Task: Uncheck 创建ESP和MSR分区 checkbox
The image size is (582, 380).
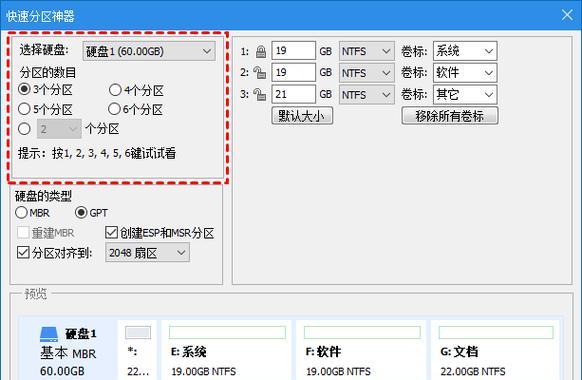Action: pyautogui.click(x=111, y=233)
